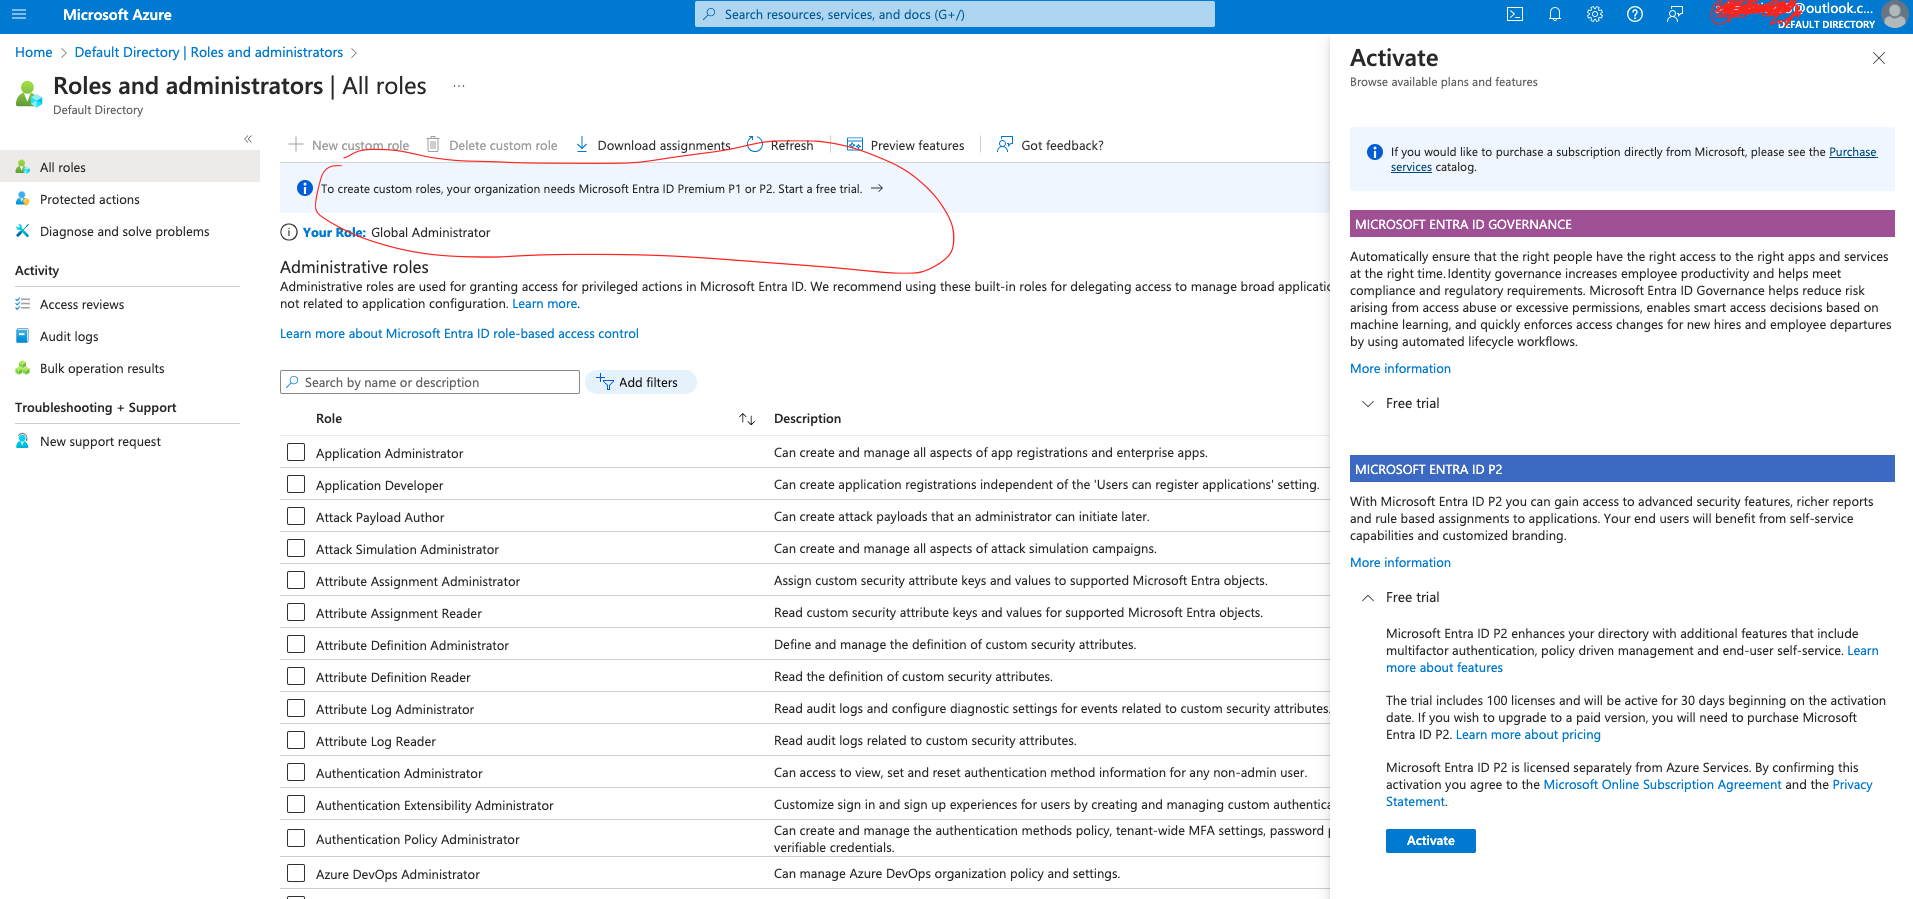The image size is (1913, 899).
Task: Open Authentication Policy Administrator role
Action: (x=418, y=839)
